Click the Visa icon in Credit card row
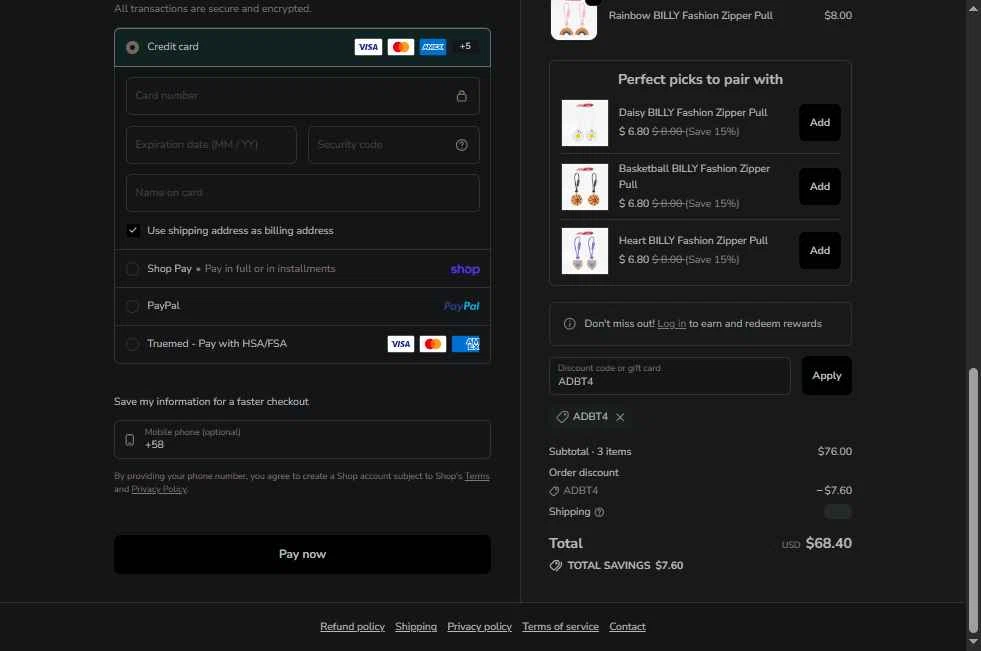This screenshot has height=651, width=981. click(x=368, y=47)
